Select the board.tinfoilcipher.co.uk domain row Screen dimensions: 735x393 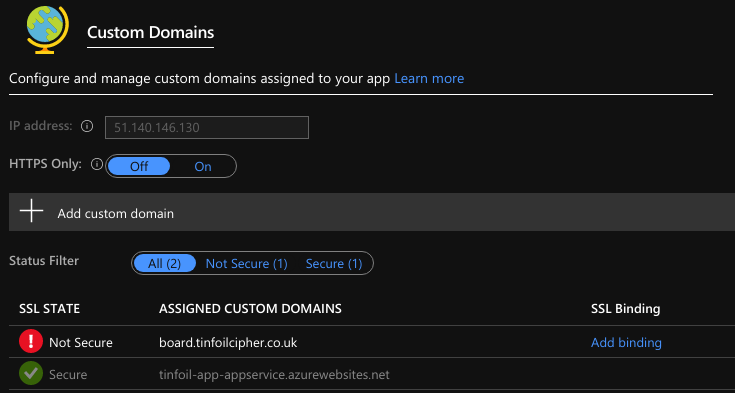coord(372,342)
